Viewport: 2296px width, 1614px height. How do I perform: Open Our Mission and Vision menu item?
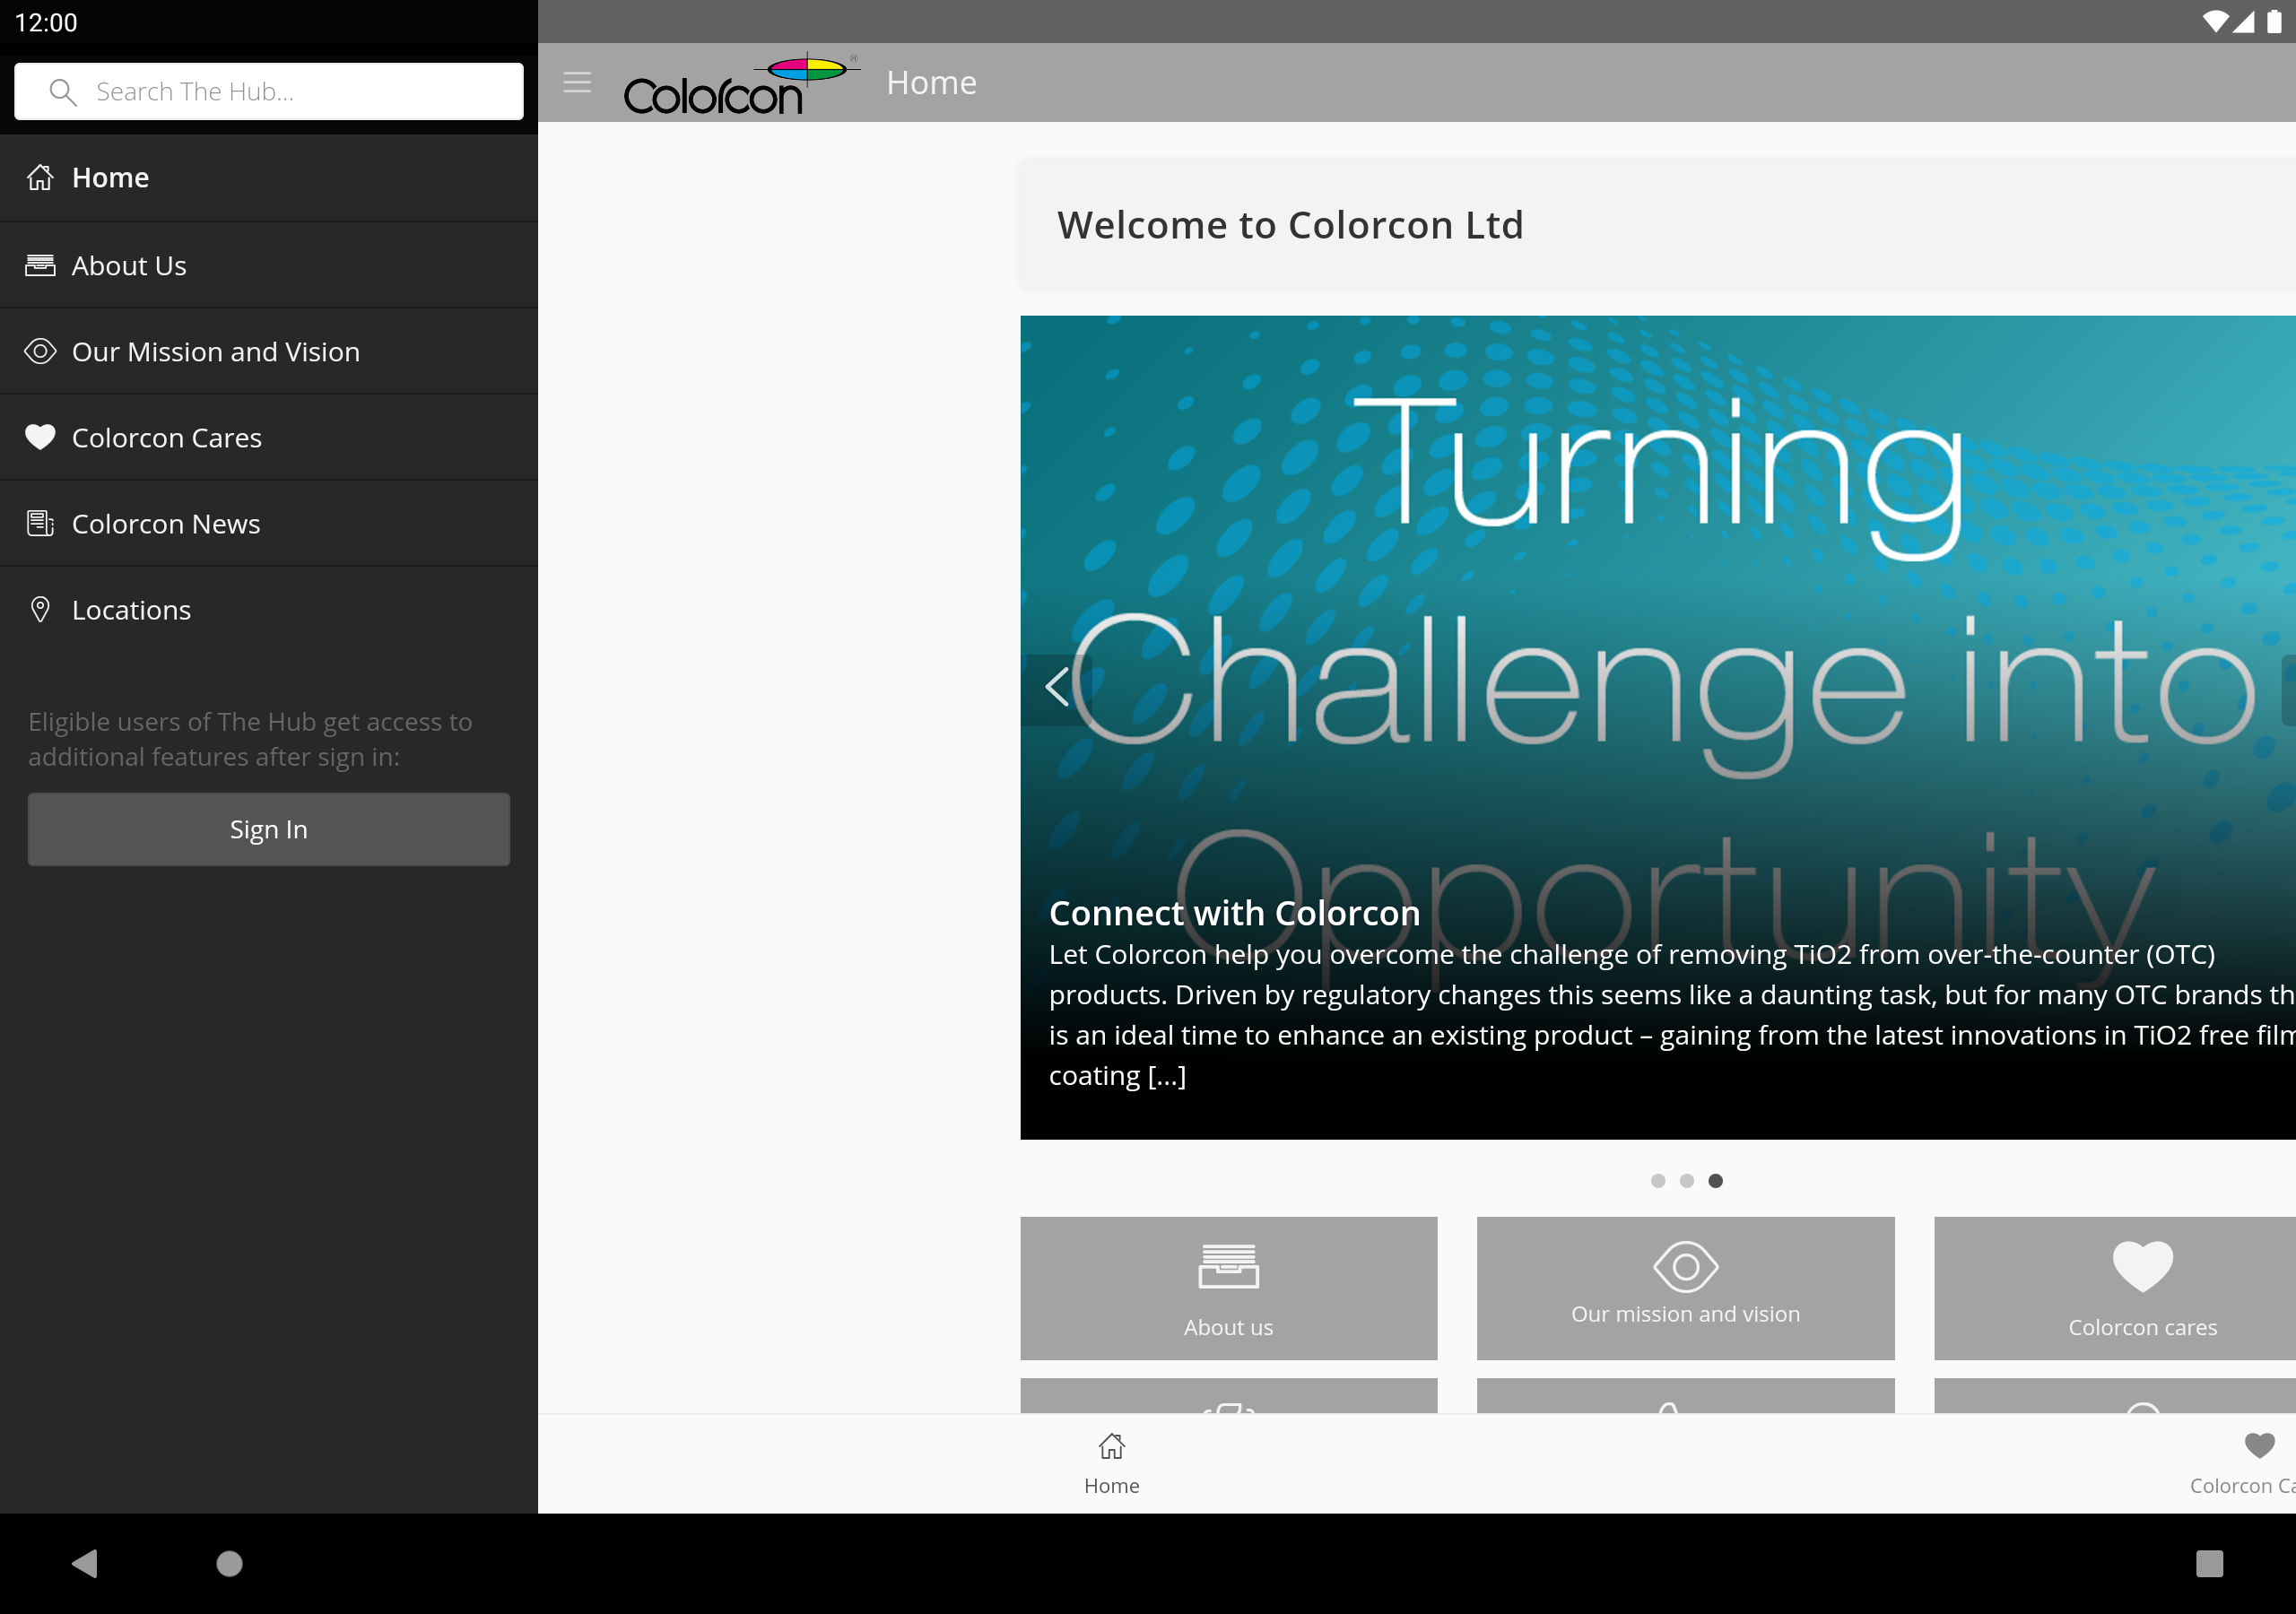tap(269, 351)
